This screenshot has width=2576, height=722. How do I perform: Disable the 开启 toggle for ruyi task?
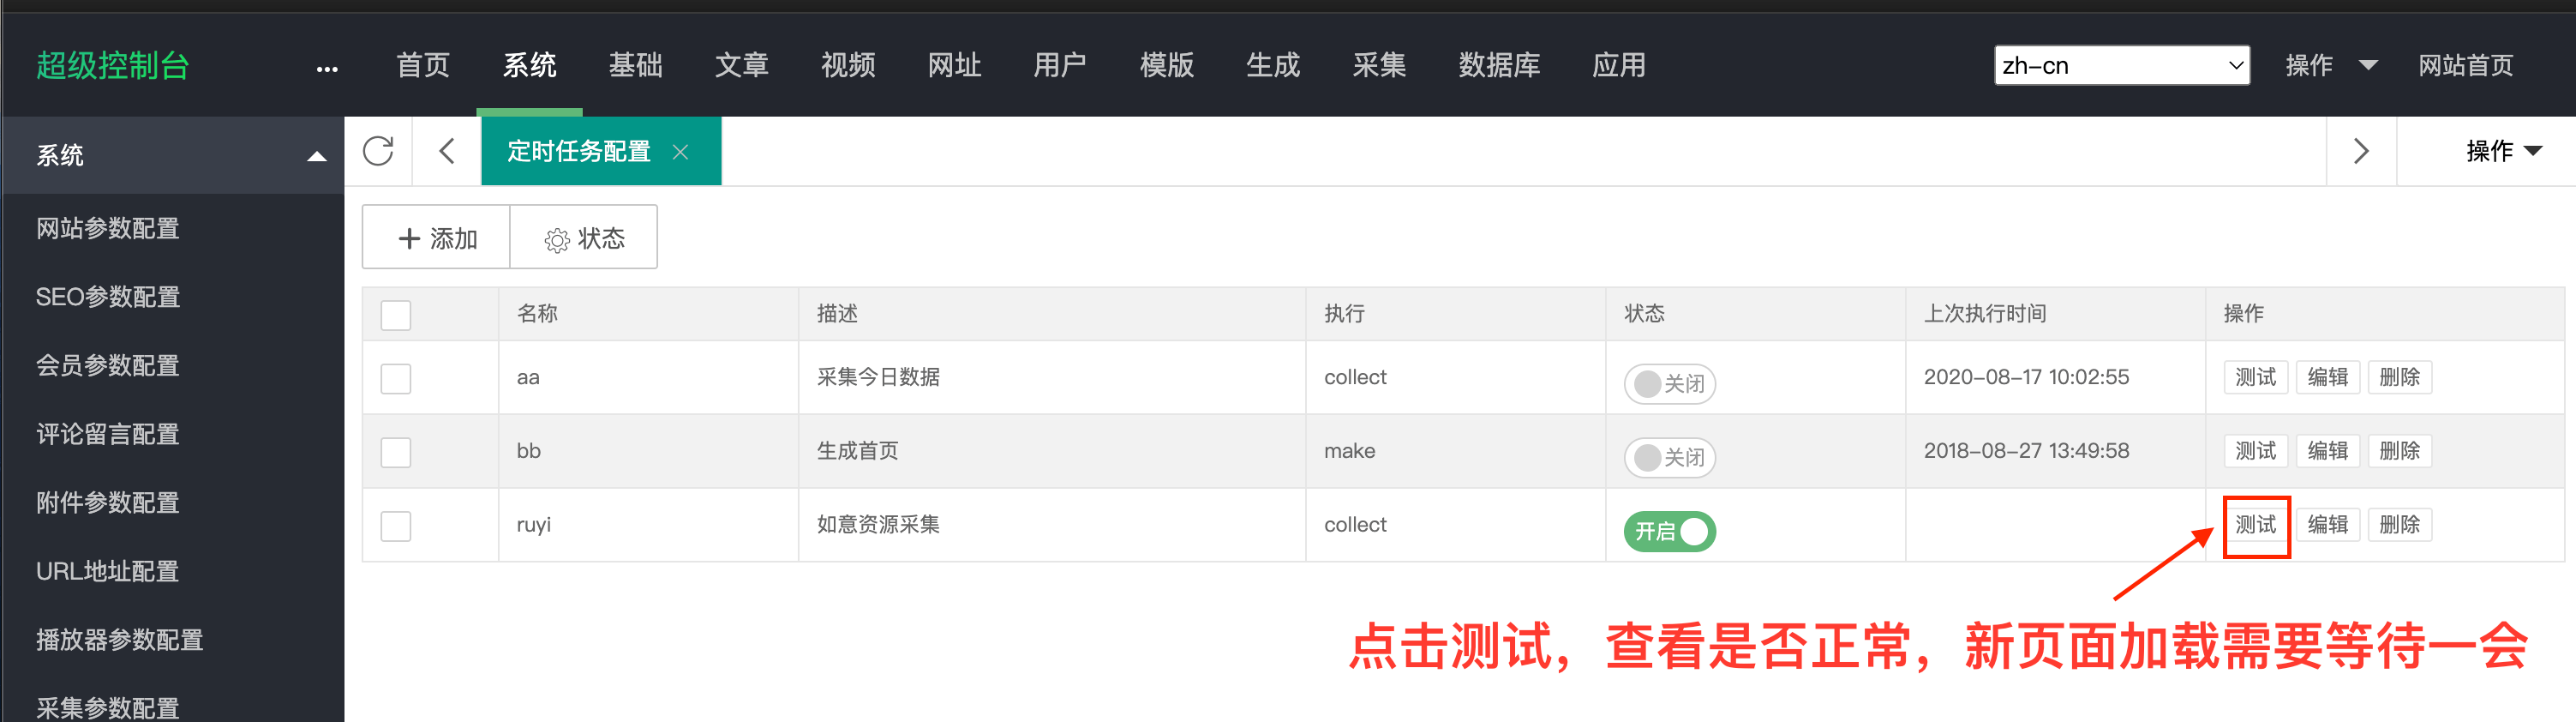point(1668,531)
